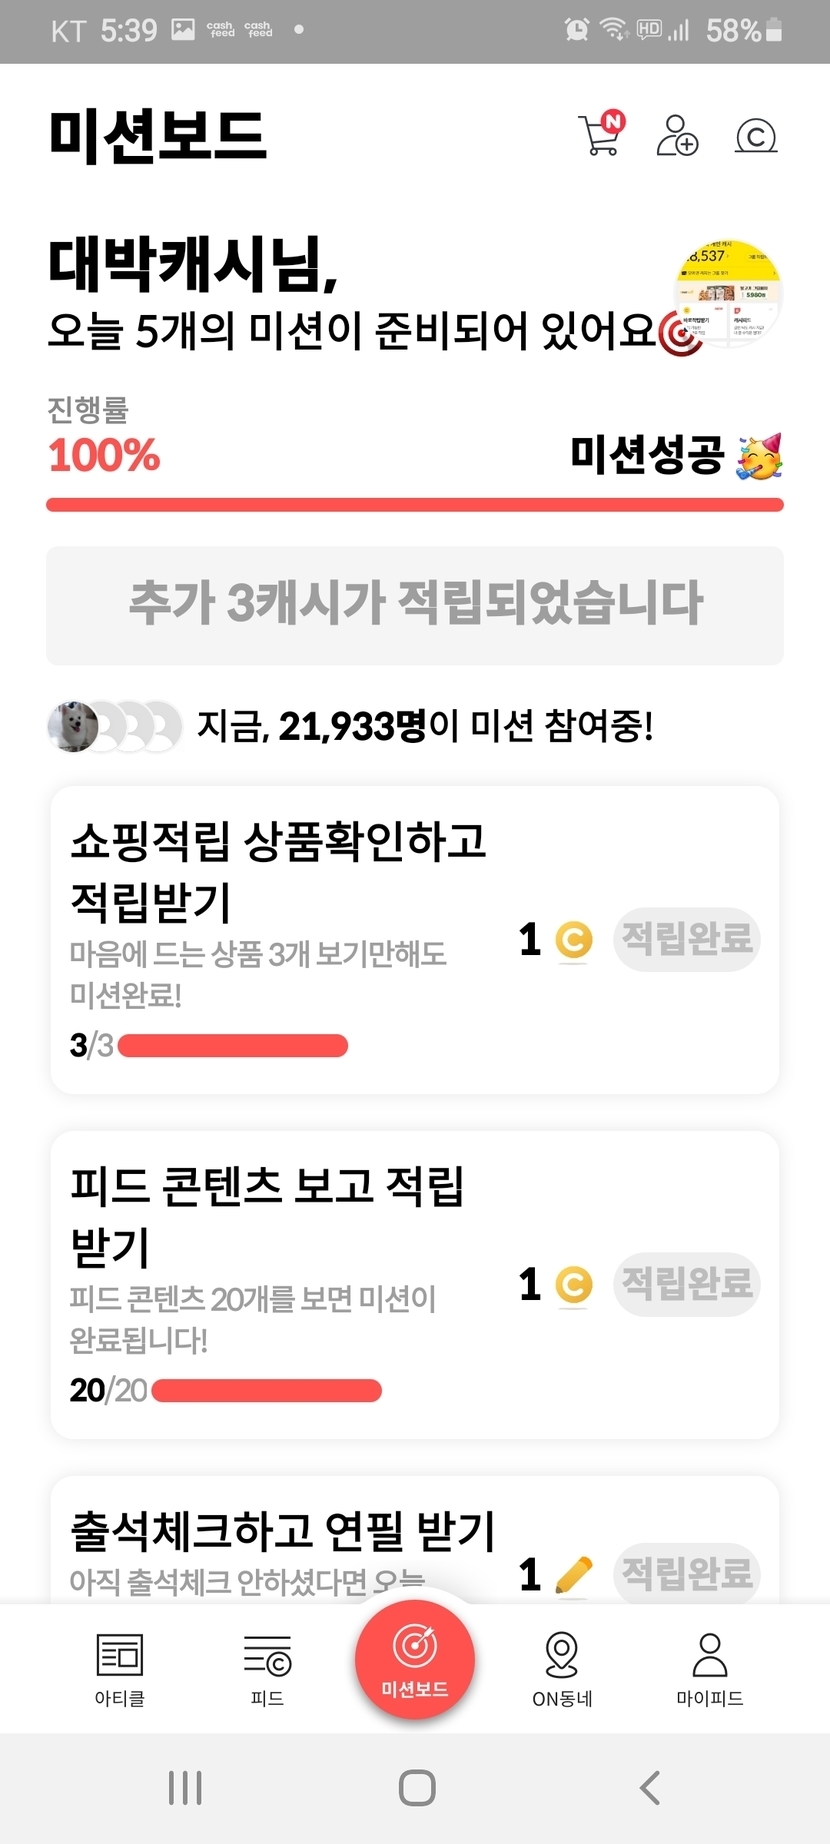Tap the 추가 3캐시가 적립되었습니다 banner

(415, 605)
